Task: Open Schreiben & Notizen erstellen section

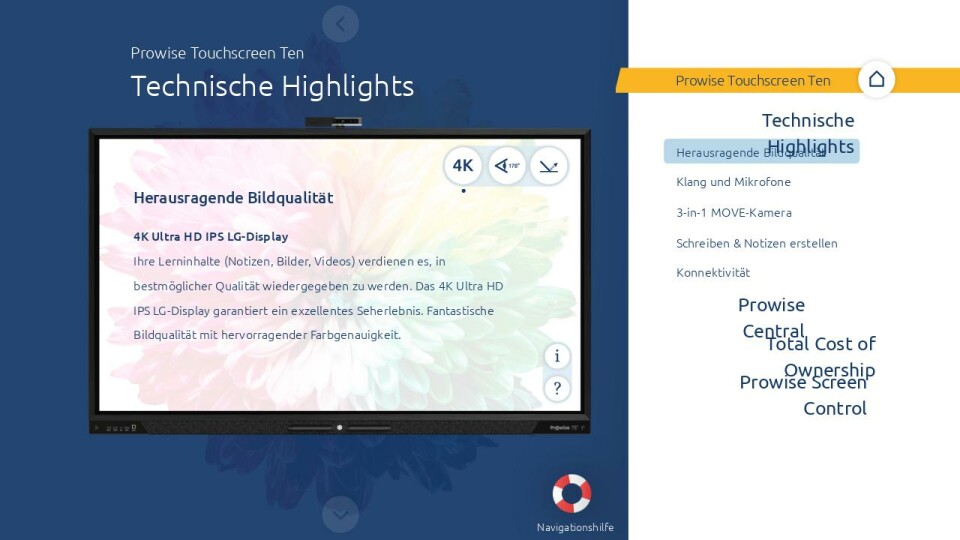Action: click(757, 243)
